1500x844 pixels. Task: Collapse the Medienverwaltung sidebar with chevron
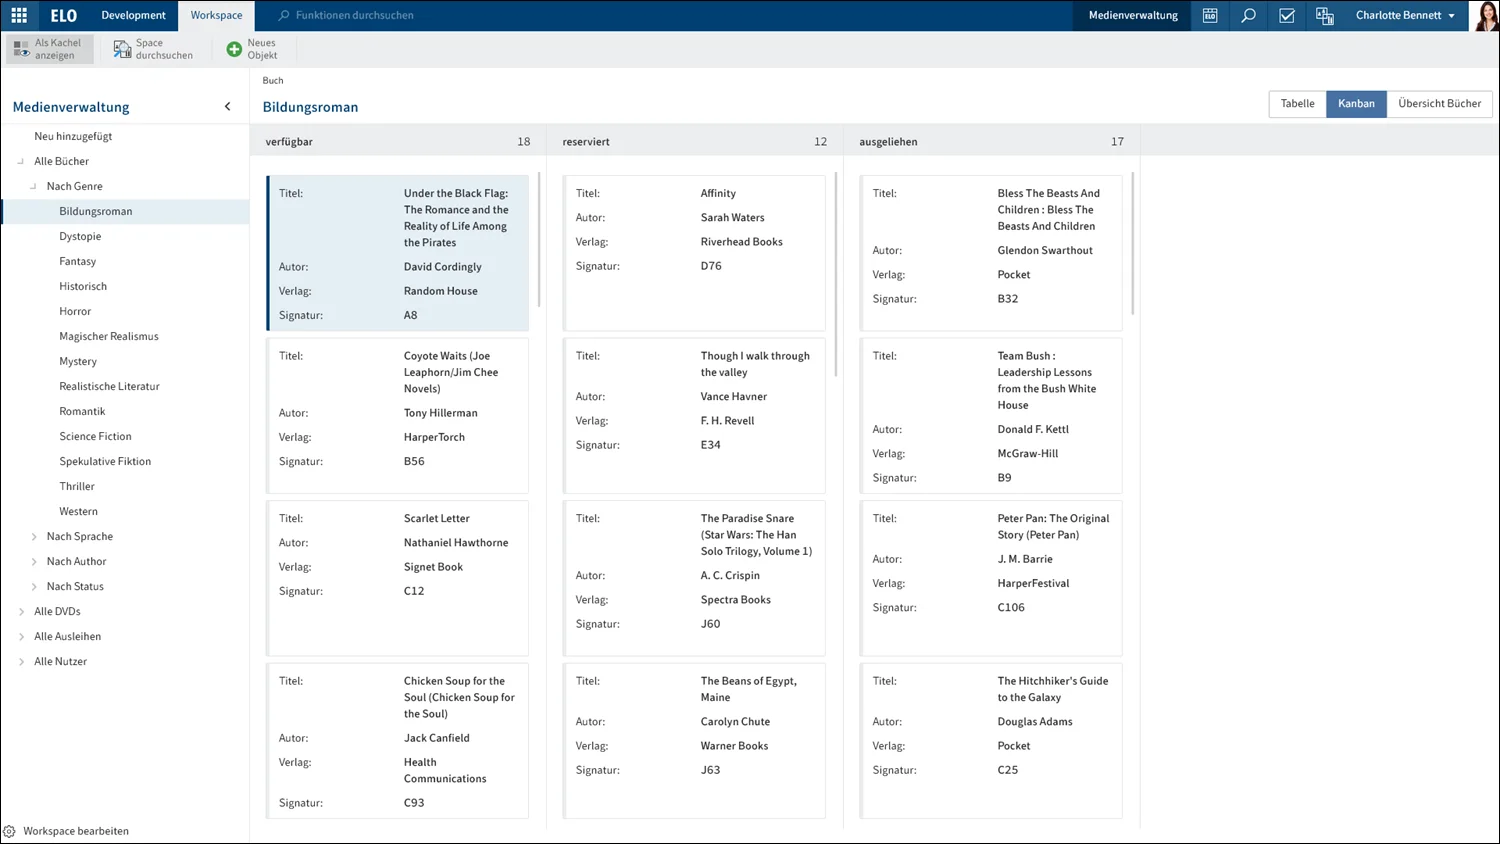click(227, 107)
